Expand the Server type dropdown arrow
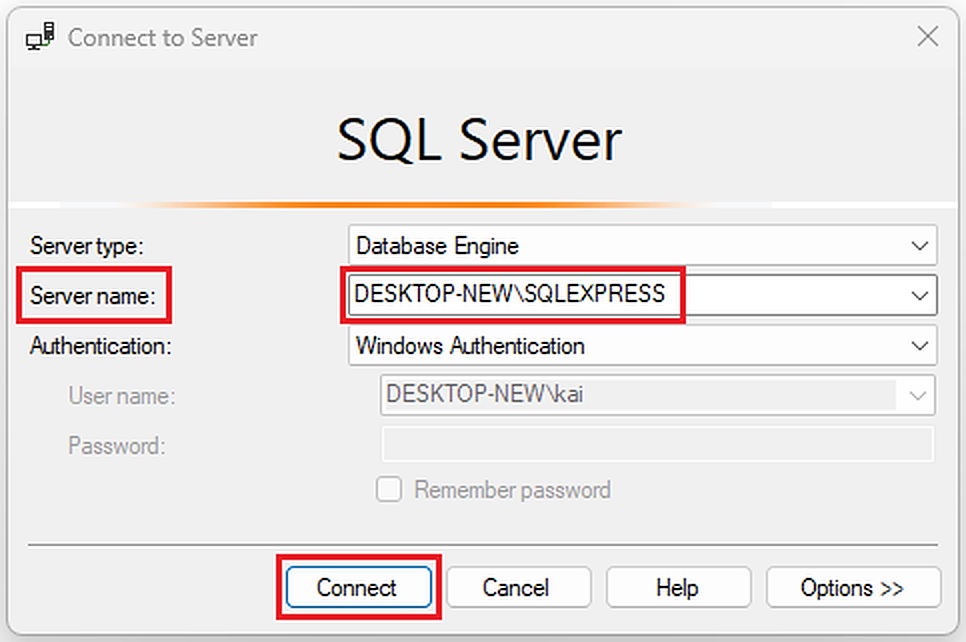The image size is (966, 642). [x=919, y=245]
